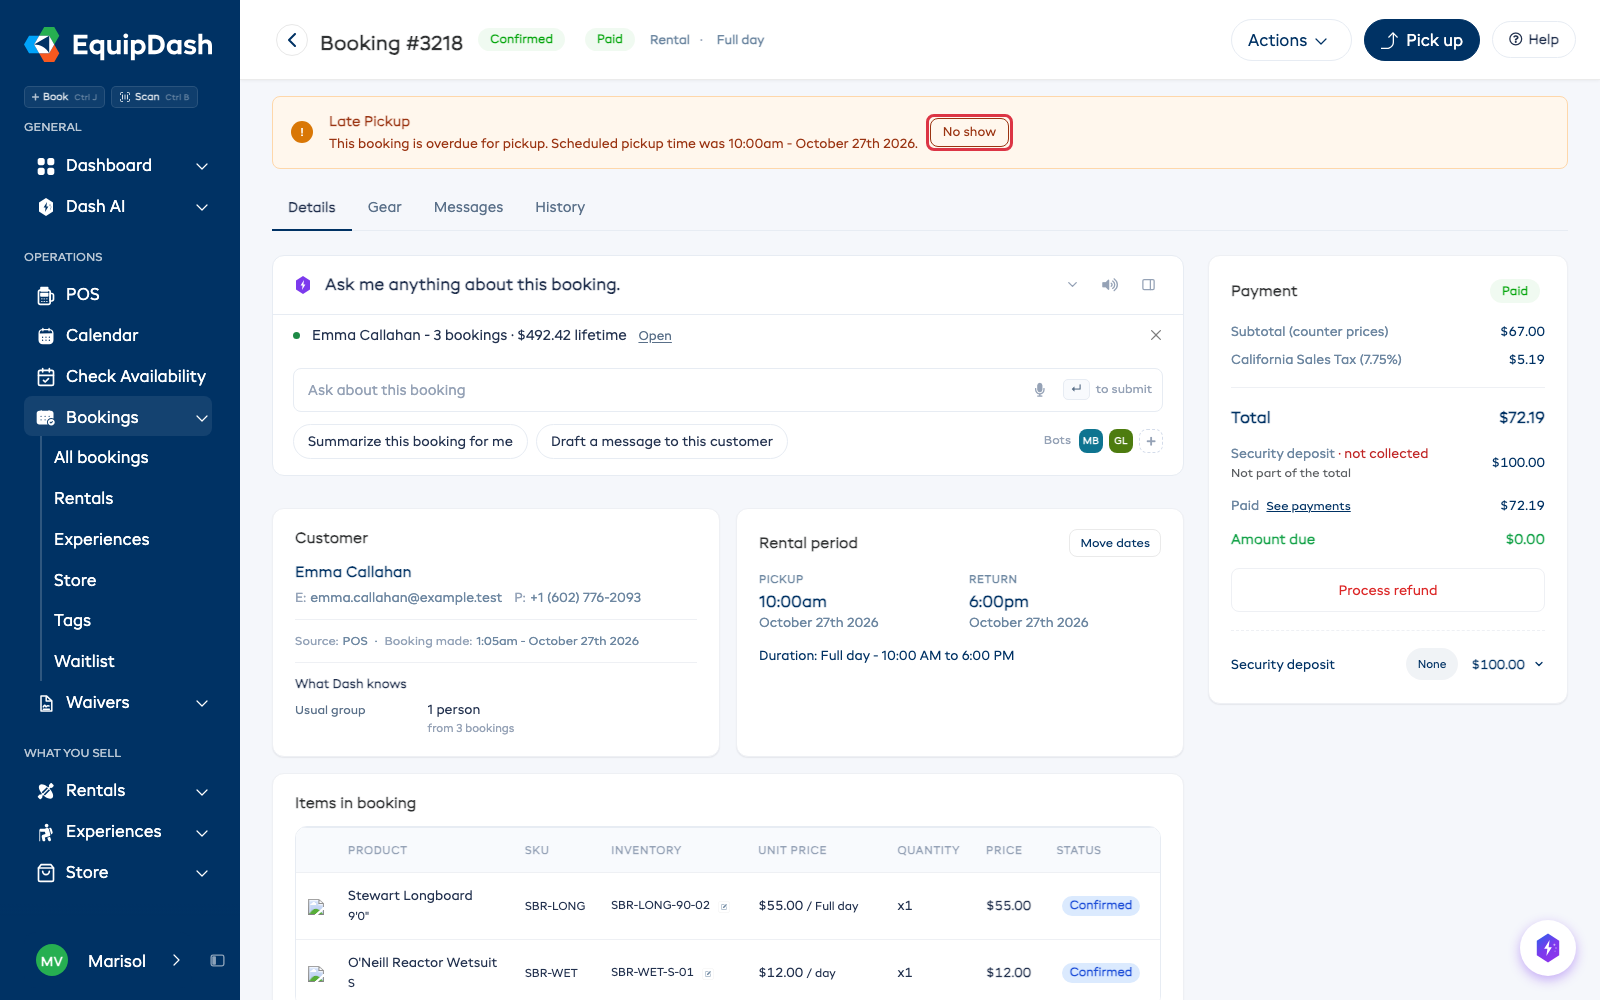The width and height of the screenshot is (1600, 1000).
Task: Select the MB bot avatar
Action: 1091,441
